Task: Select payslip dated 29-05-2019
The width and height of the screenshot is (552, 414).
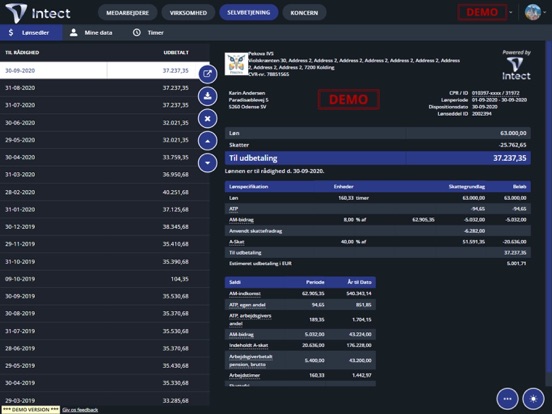Action: click(105, 365)
